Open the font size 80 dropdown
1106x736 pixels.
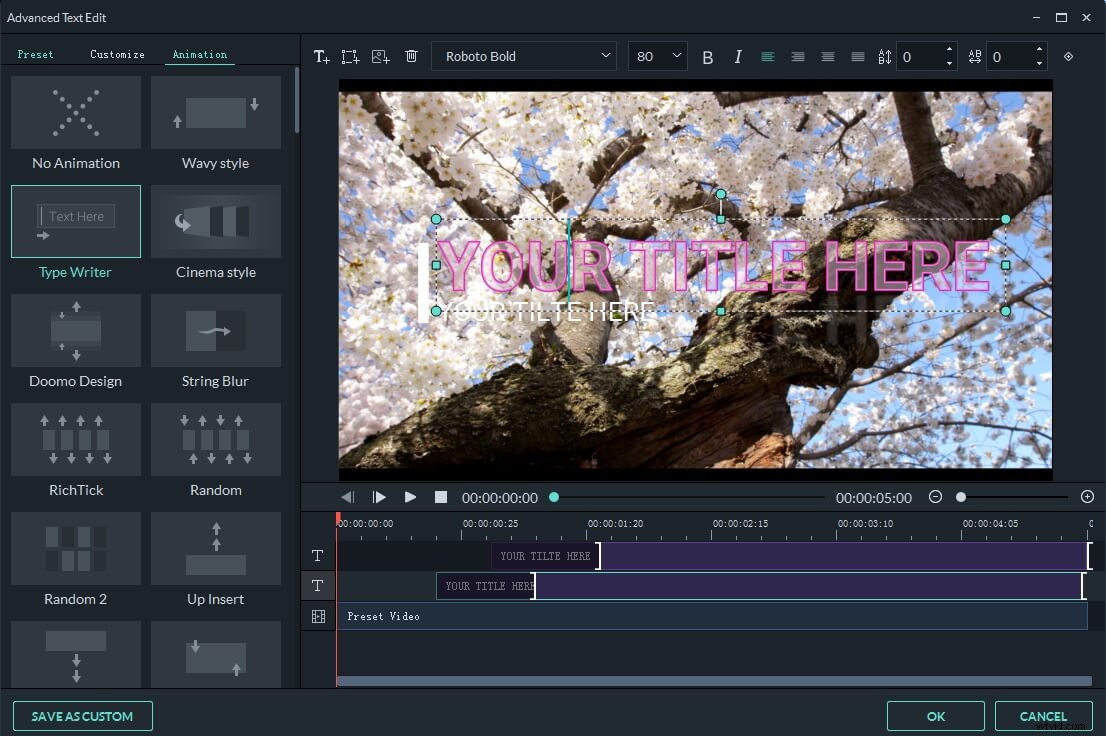(657, 56)
